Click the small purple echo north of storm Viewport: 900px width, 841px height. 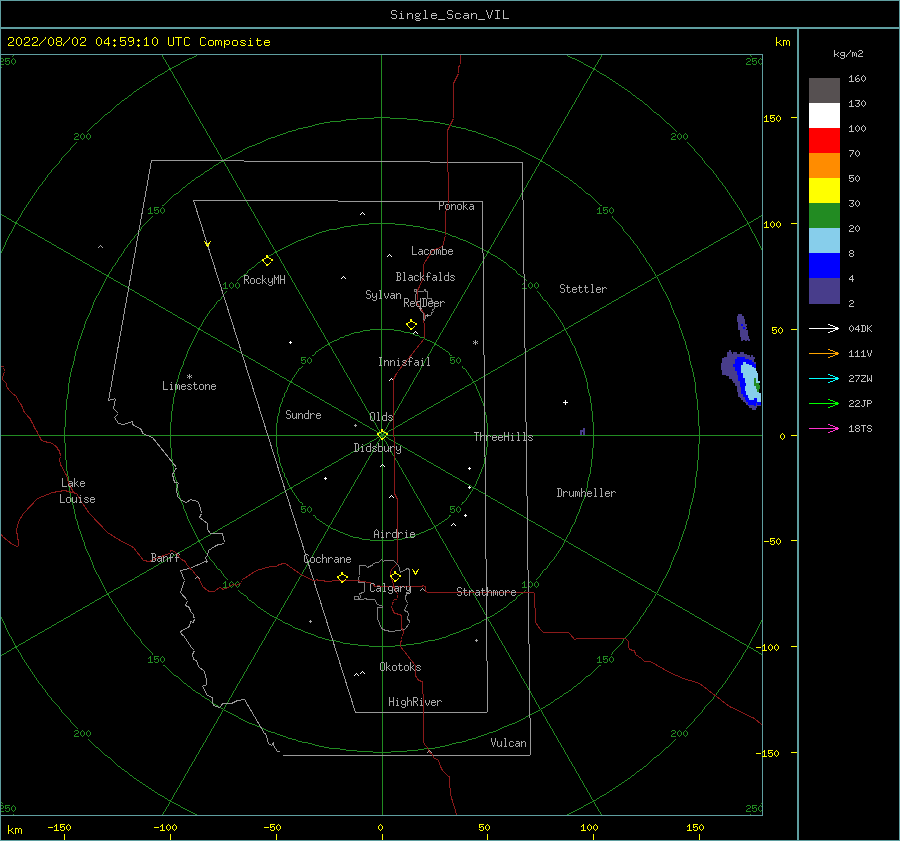pos(743,327)
